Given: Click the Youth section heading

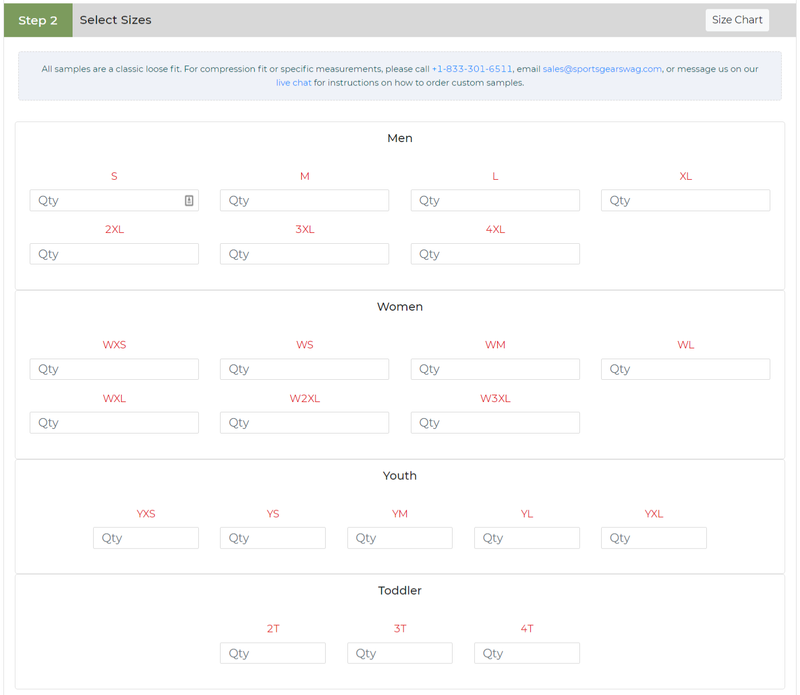Looking at the screenshot, I should (400, 476).
